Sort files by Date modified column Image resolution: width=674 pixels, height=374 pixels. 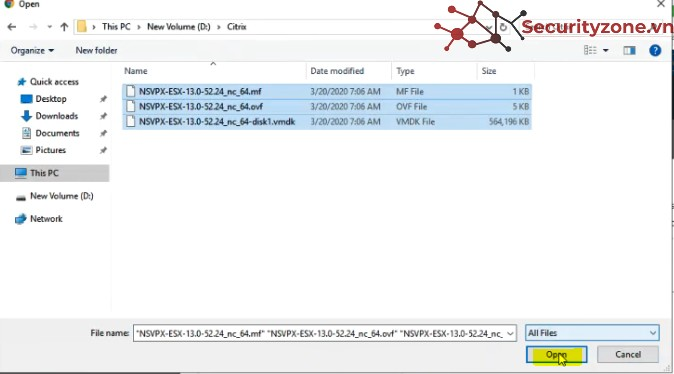337,71
